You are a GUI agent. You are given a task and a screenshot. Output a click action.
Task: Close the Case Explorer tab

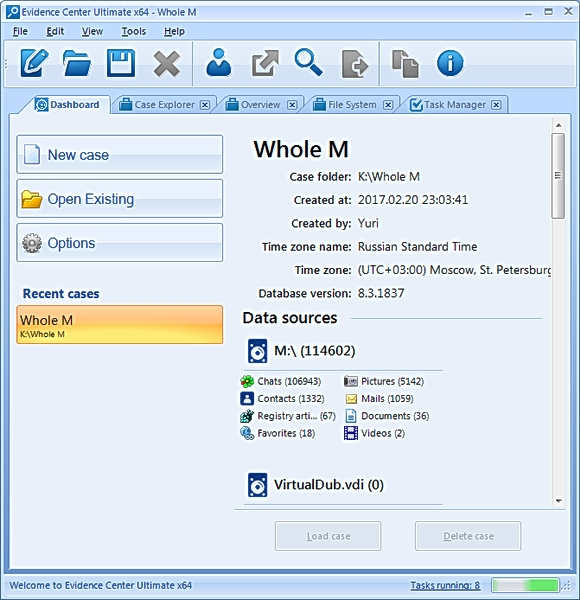205,105
